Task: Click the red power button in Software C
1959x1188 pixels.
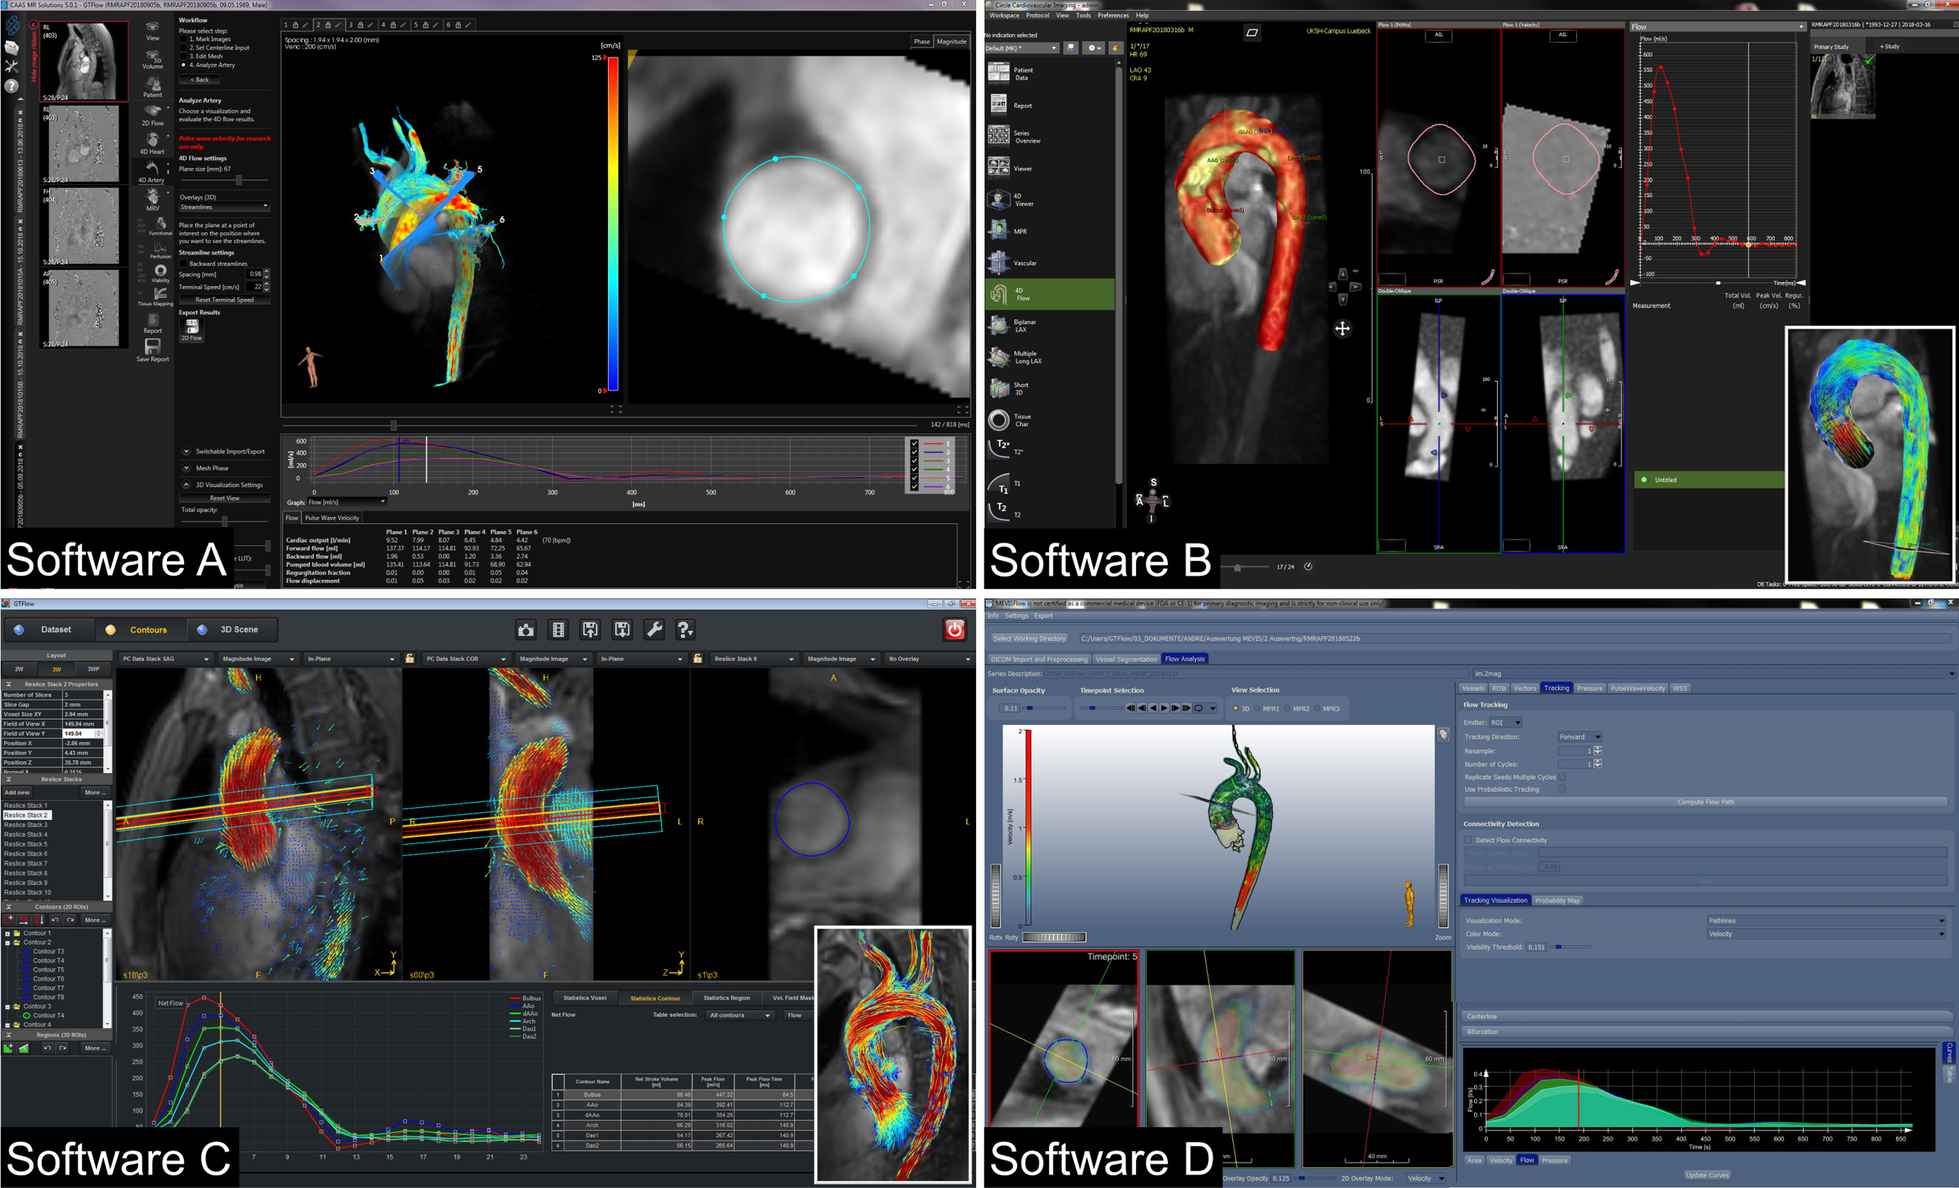Action: pyautogui.click(x=955, y=629)
